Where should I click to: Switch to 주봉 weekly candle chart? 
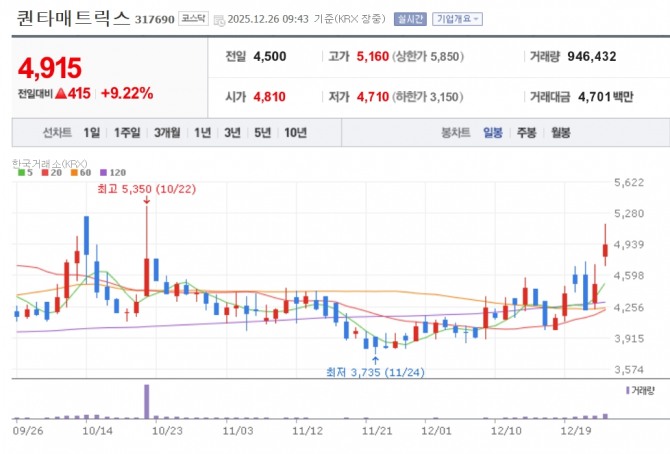(526, 133)
